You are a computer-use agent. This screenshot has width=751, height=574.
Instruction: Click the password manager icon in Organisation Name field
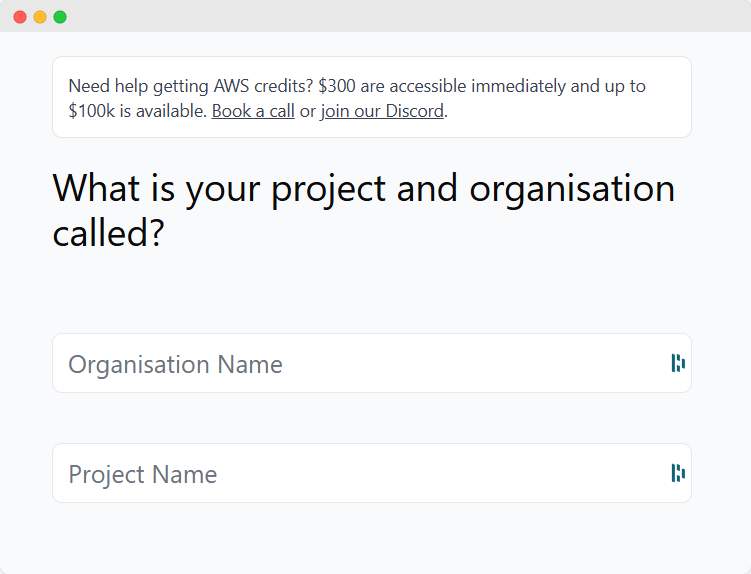pyautogui.click(x=678, y=363)
